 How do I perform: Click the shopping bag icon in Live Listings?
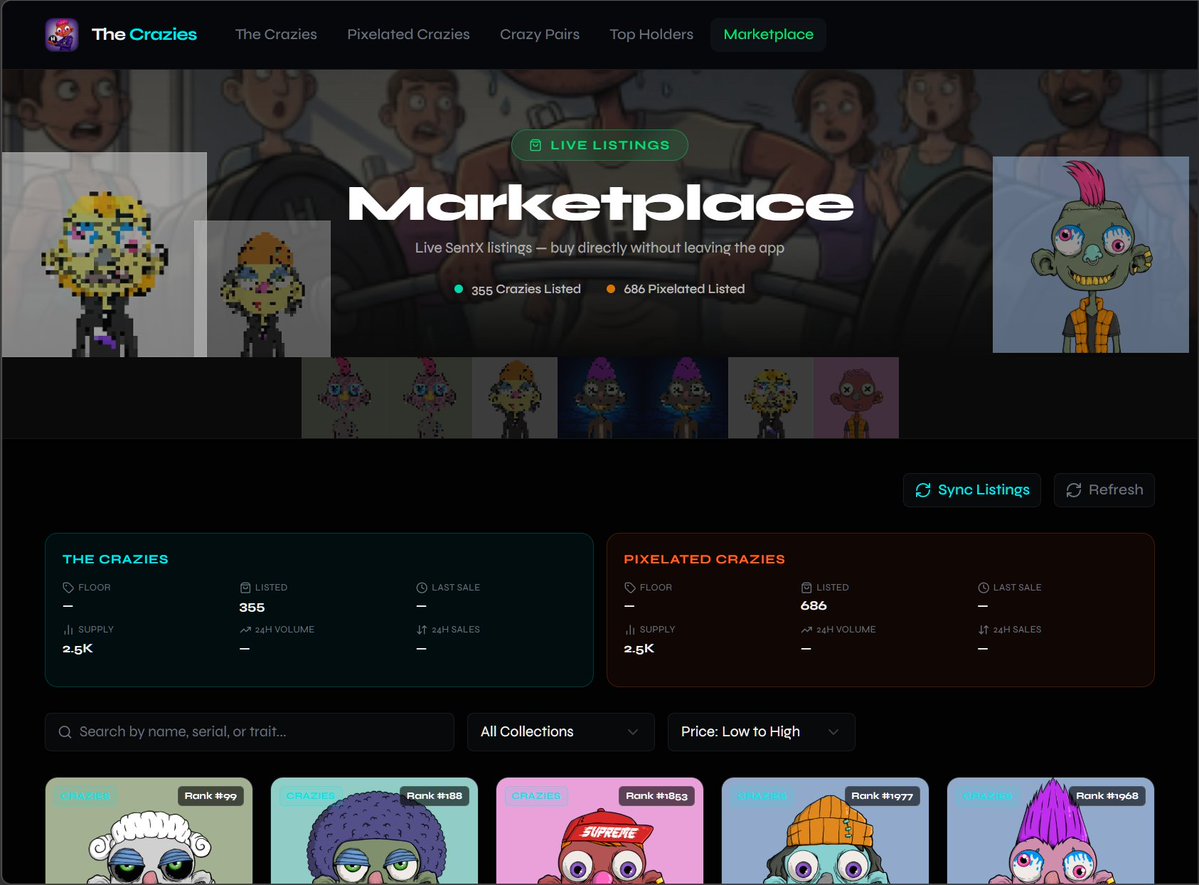[x=535, y=145]
